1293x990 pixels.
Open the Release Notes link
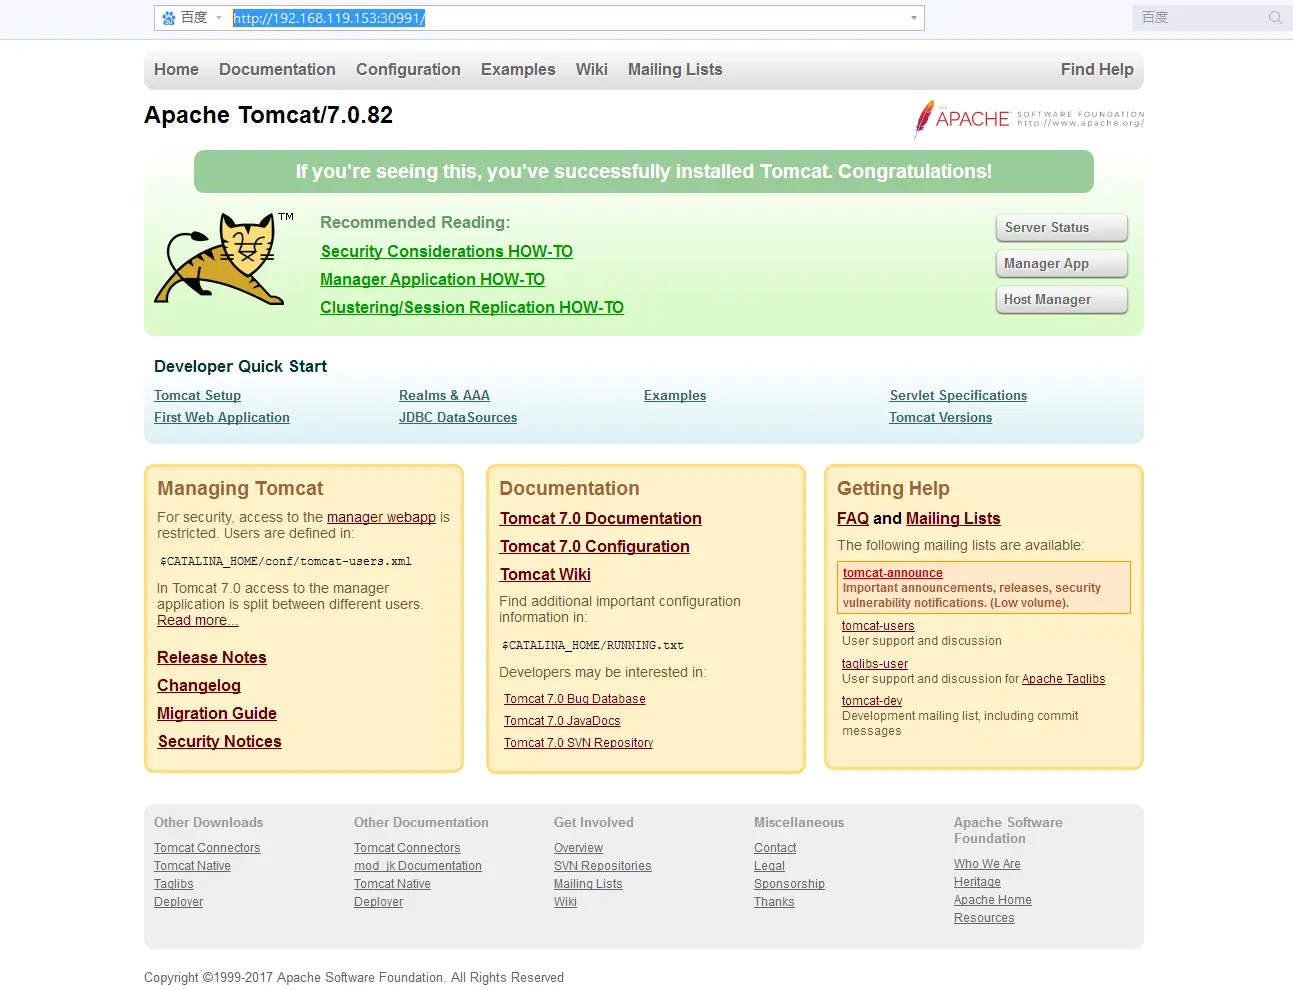tap(212, 657)
